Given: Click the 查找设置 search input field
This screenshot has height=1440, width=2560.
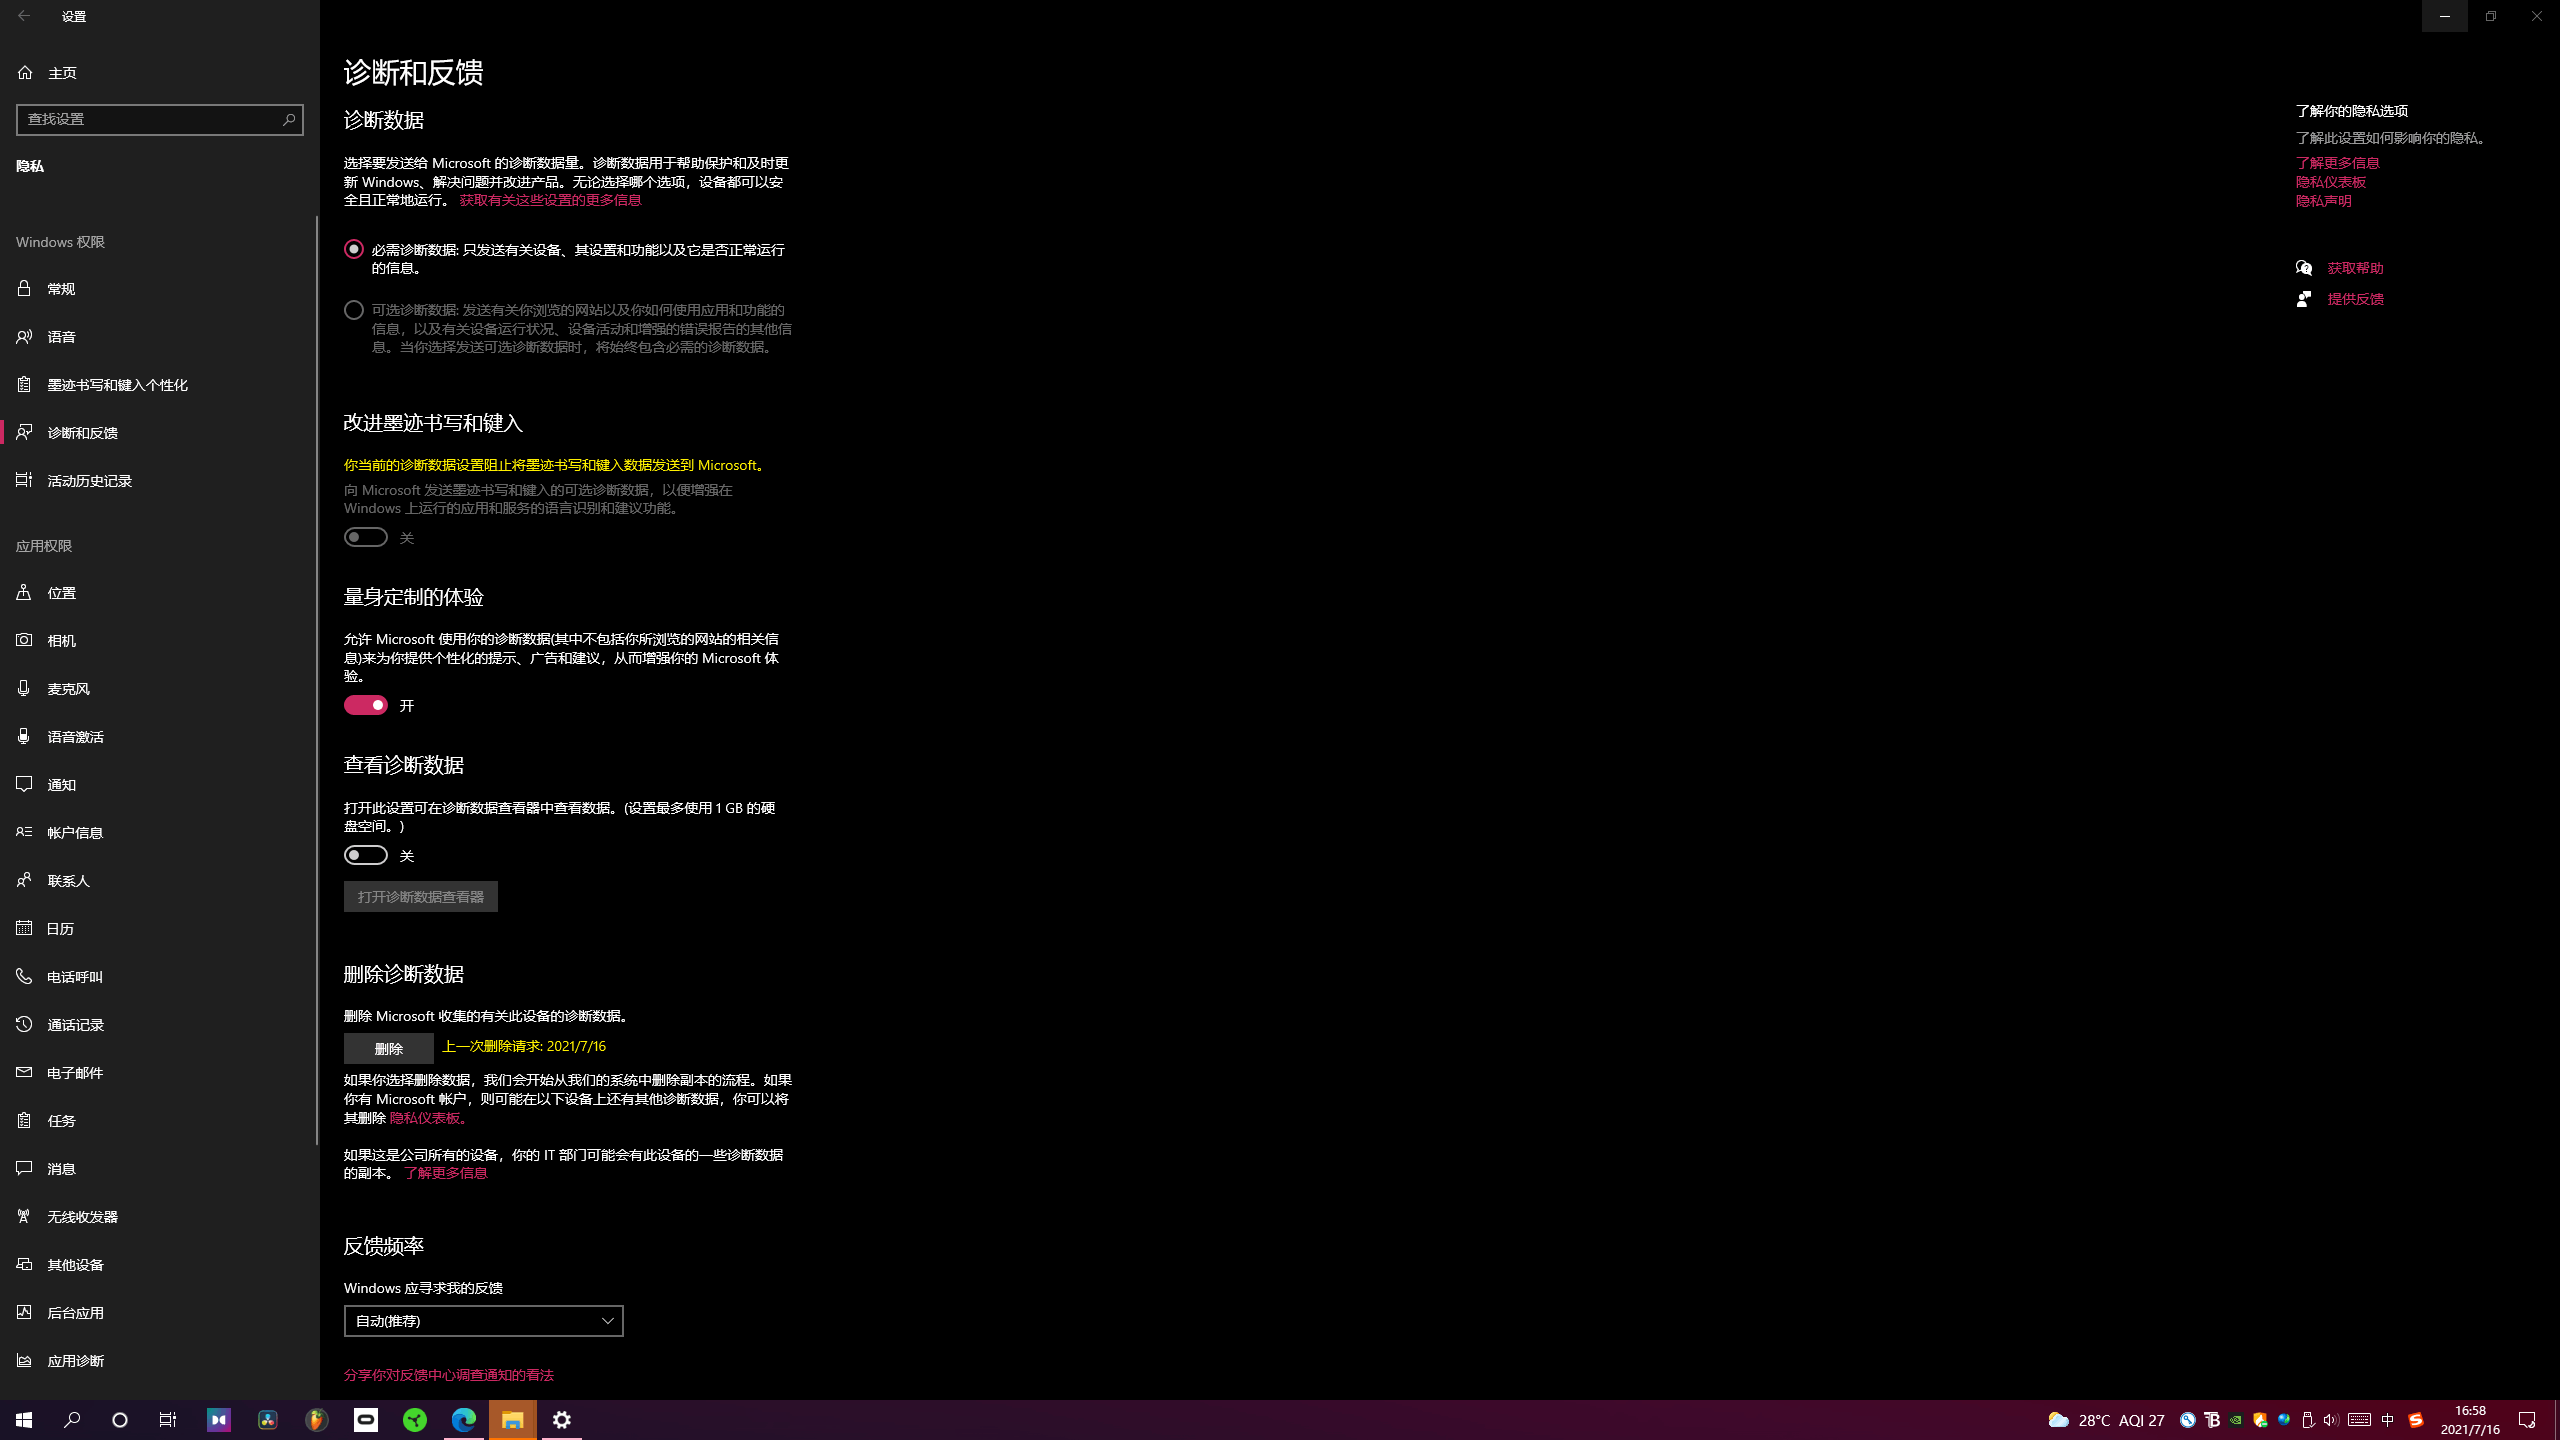Looking at the screenshot, I should point(150,119).
